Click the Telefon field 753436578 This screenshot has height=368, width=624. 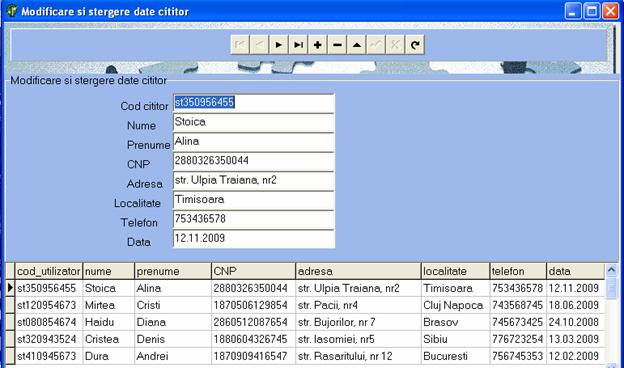point(254,220)
